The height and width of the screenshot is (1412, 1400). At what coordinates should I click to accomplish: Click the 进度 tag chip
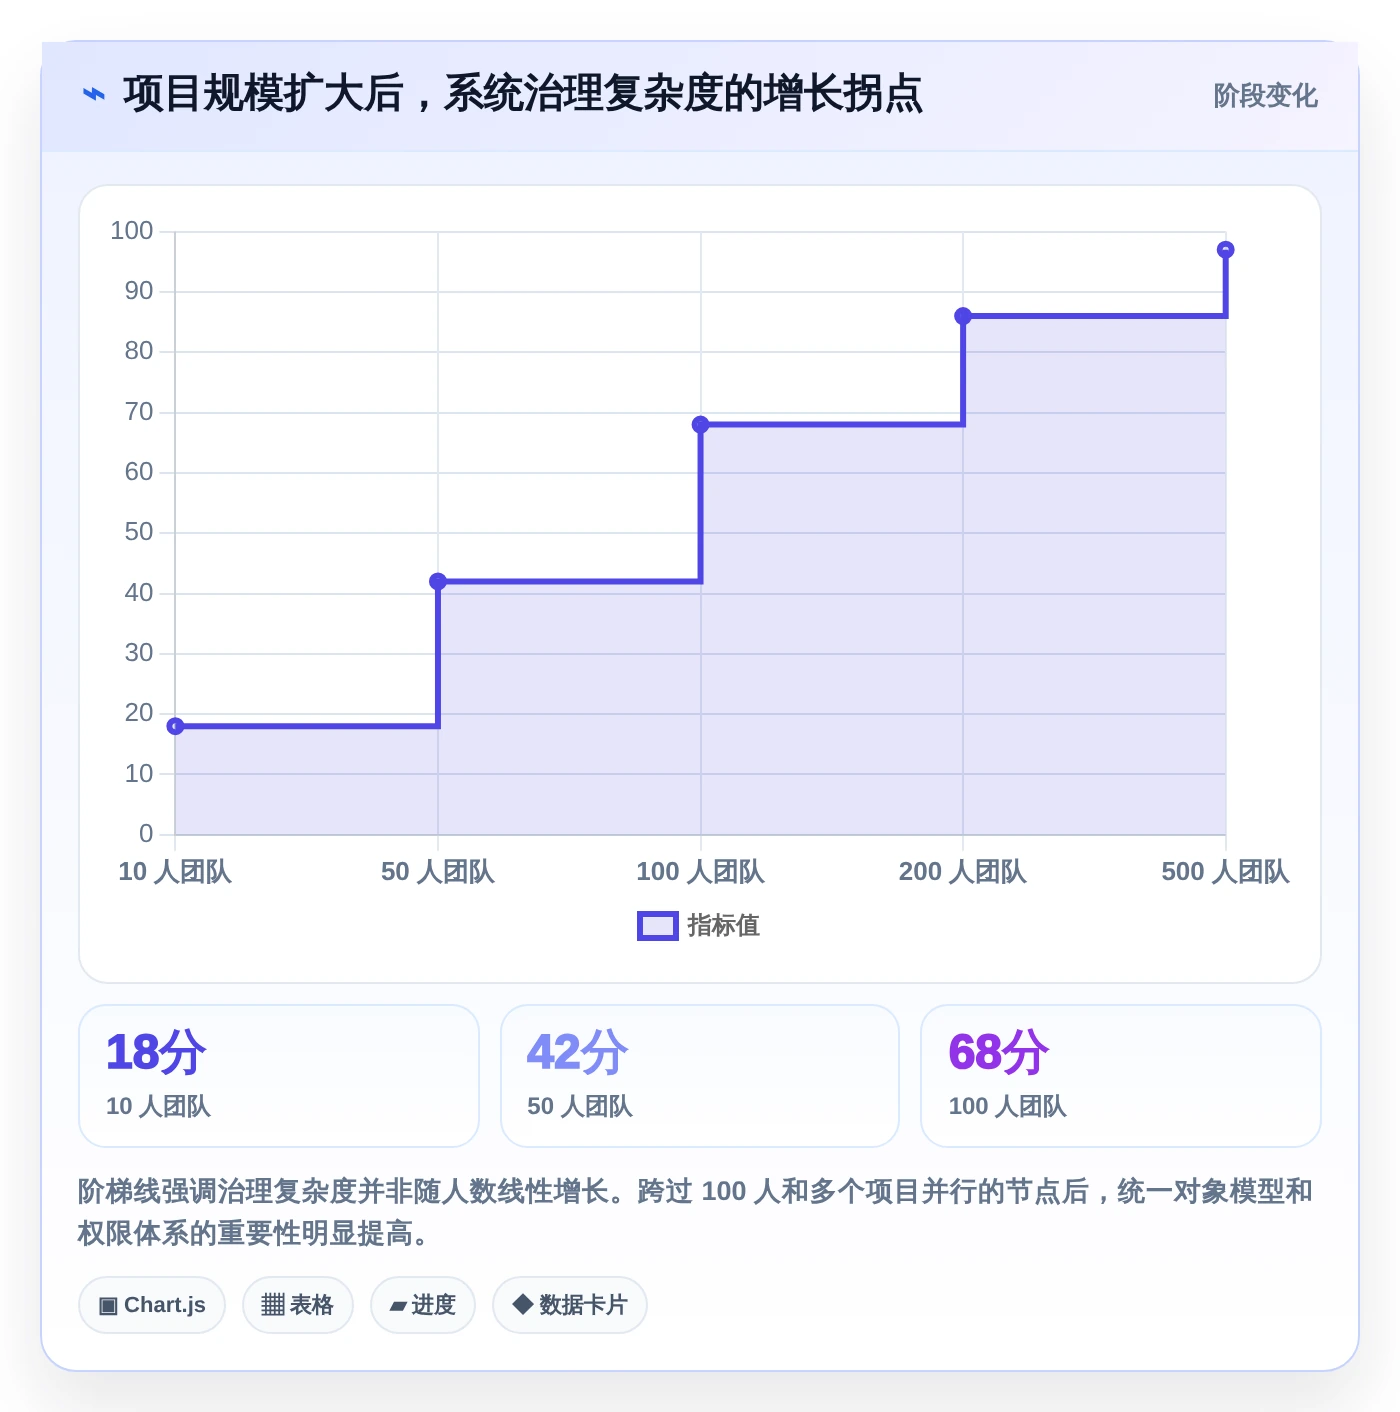(x=423, y=1305)
